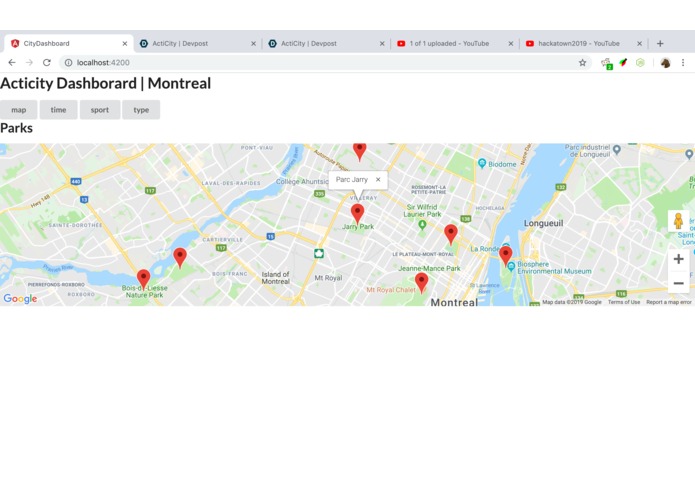Click the Mt Royal Chalet label
Image resolution: width=695 pixels, height=494 pixels.
click(x=391, y=290)
